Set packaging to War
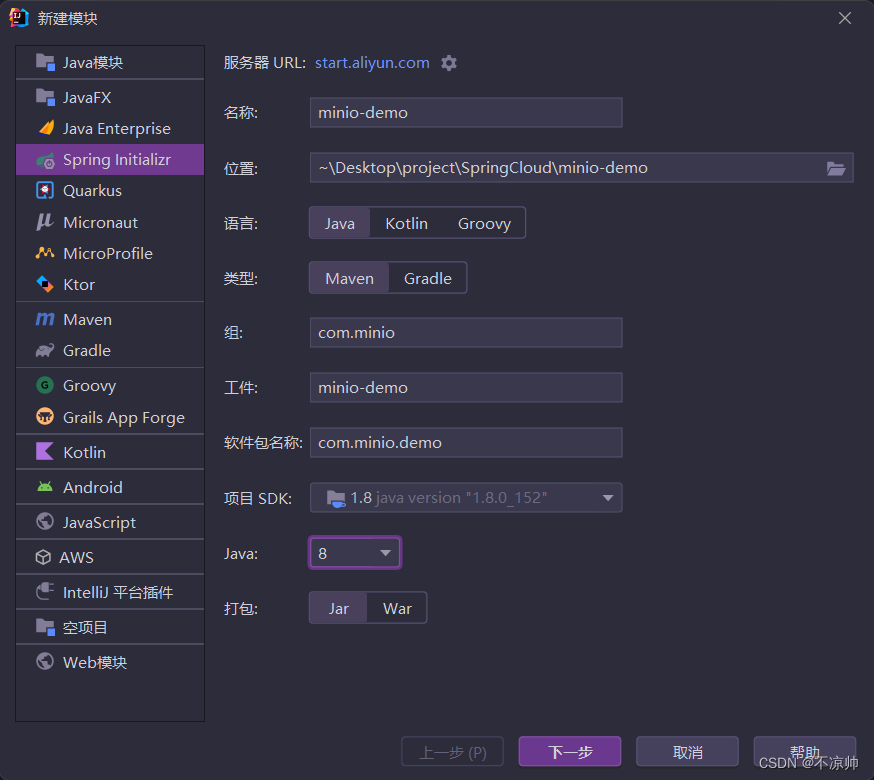 397,608
